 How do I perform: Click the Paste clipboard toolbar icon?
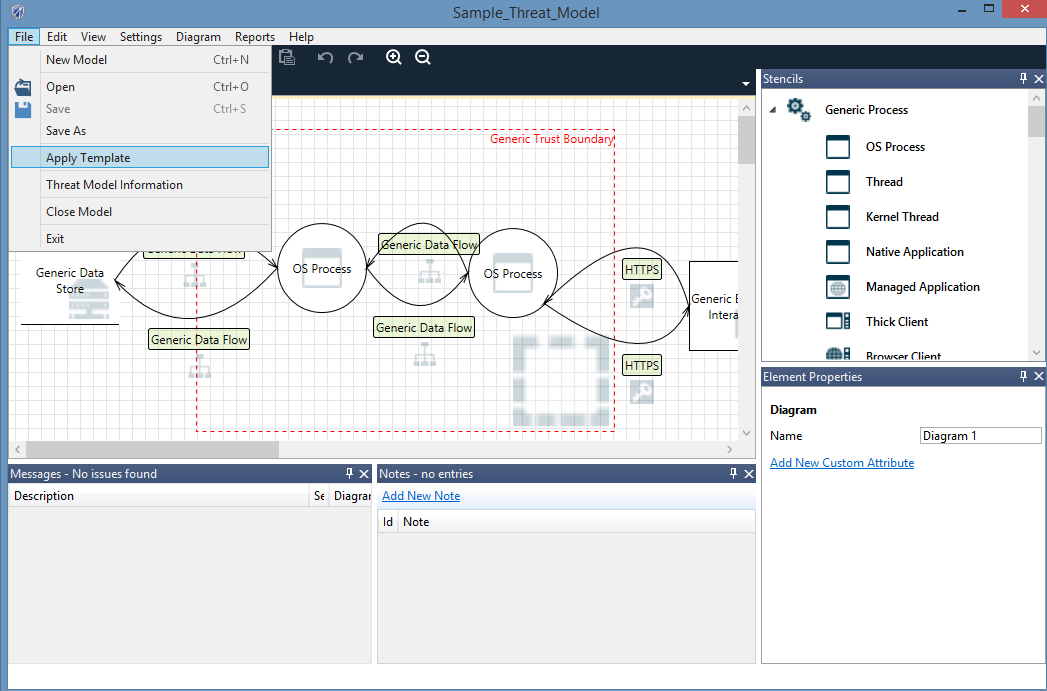click(x=287, y=58)
